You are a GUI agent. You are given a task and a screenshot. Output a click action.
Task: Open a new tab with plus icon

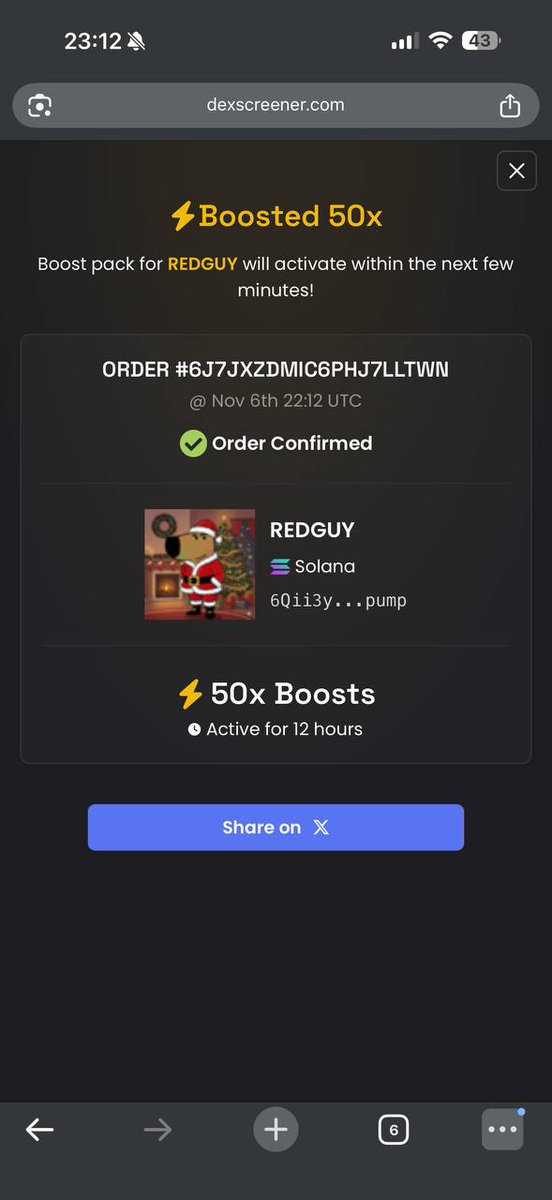click(276, 1130)
